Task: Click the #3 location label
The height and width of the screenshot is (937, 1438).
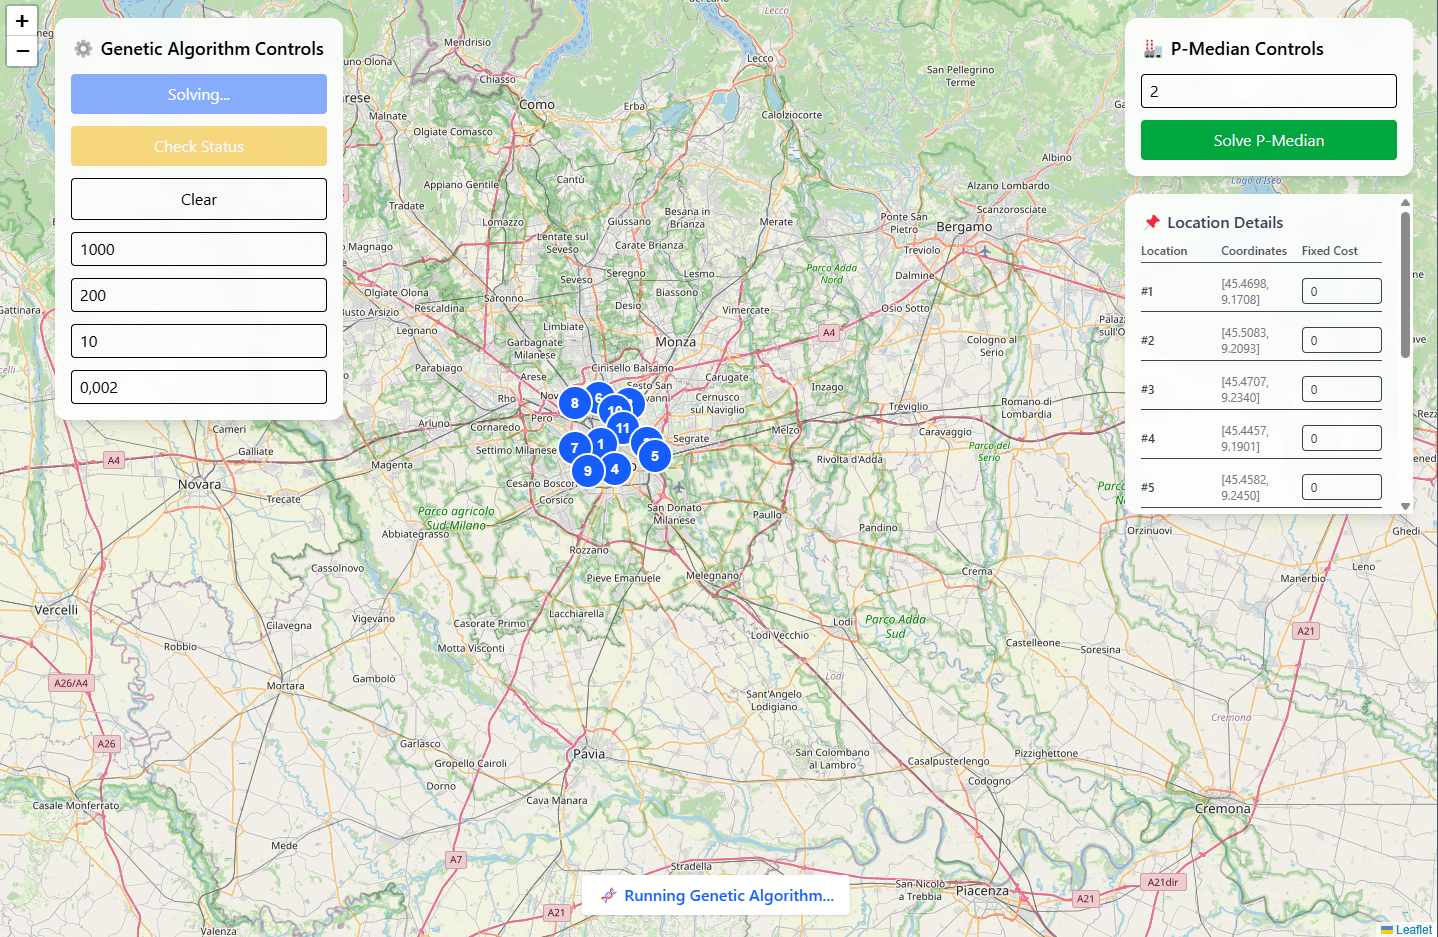Action: click(1147, 389)
